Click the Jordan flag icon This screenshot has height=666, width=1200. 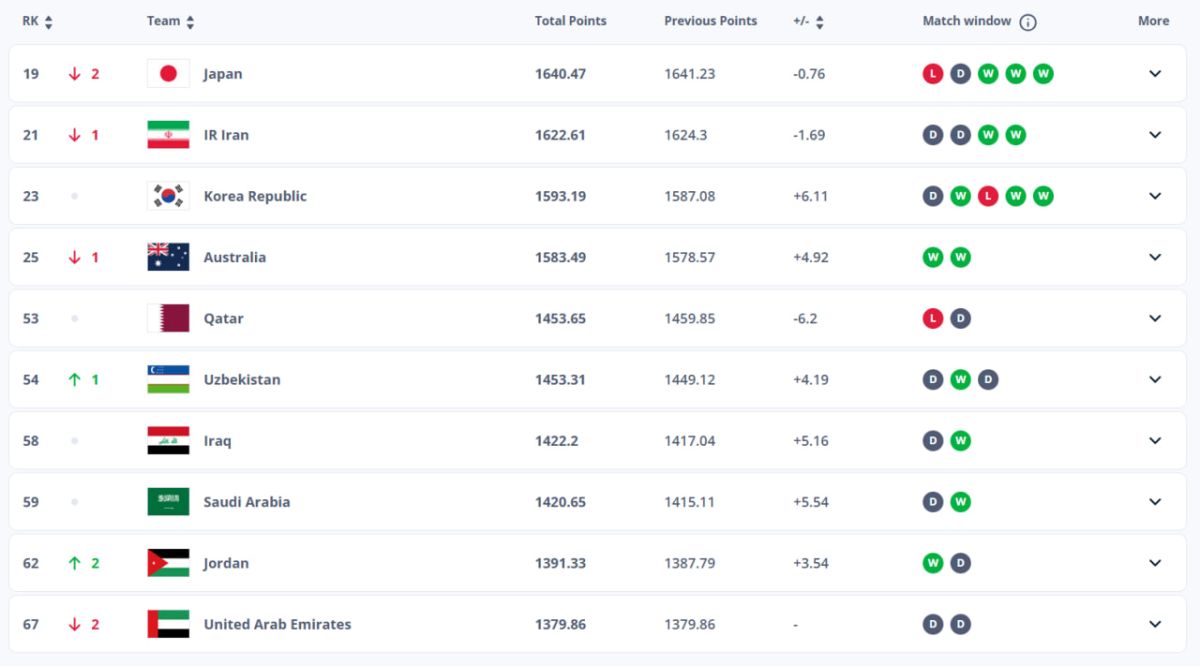pos(168,563)
